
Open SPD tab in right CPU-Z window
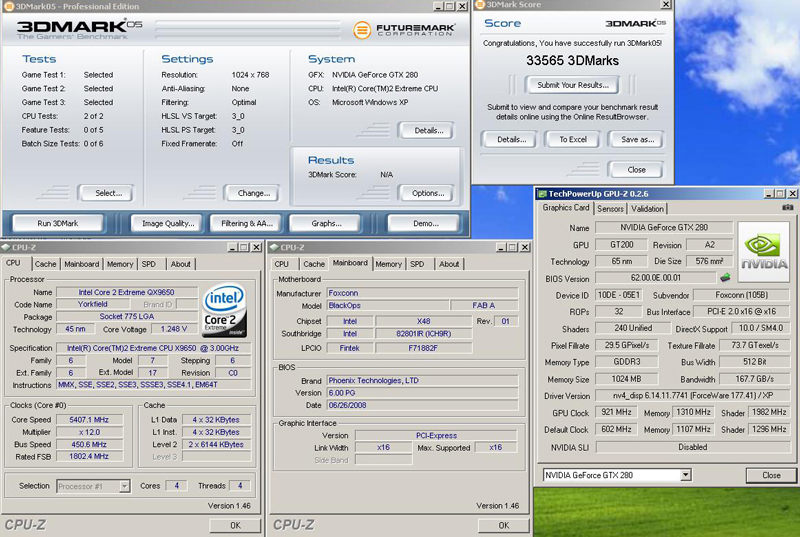click(x=417, y=264)
